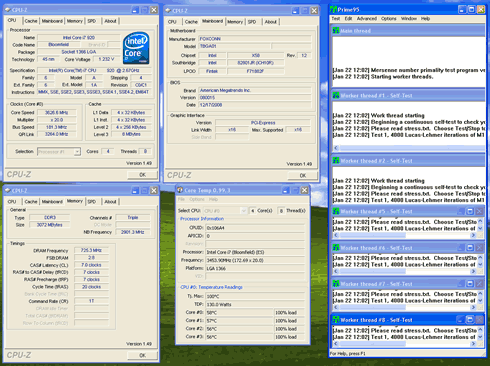Screen dimensions: 490x366
Task: Click the Worker thread #1 horizontal scrollbar
Action: pyautogui.click(x=409, y=148)
